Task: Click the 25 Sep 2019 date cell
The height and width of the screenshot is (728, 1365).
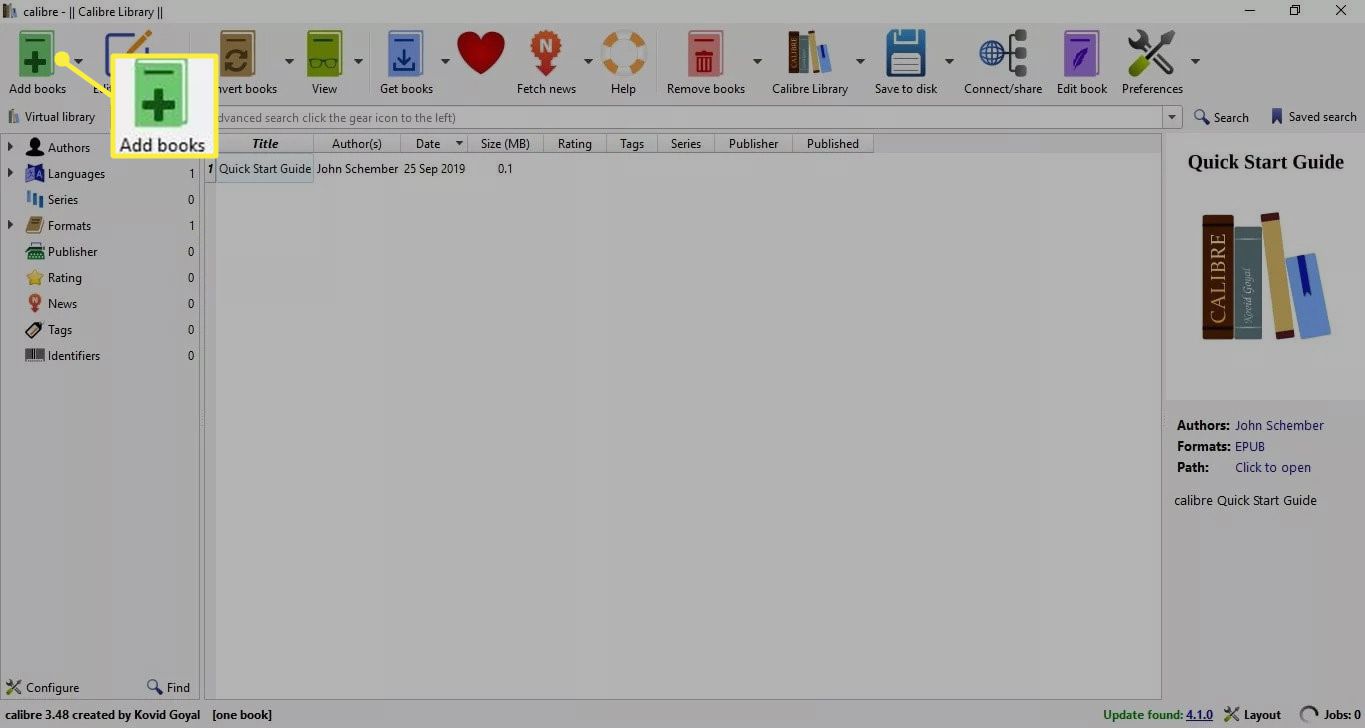Action: (x=434, y=169)
